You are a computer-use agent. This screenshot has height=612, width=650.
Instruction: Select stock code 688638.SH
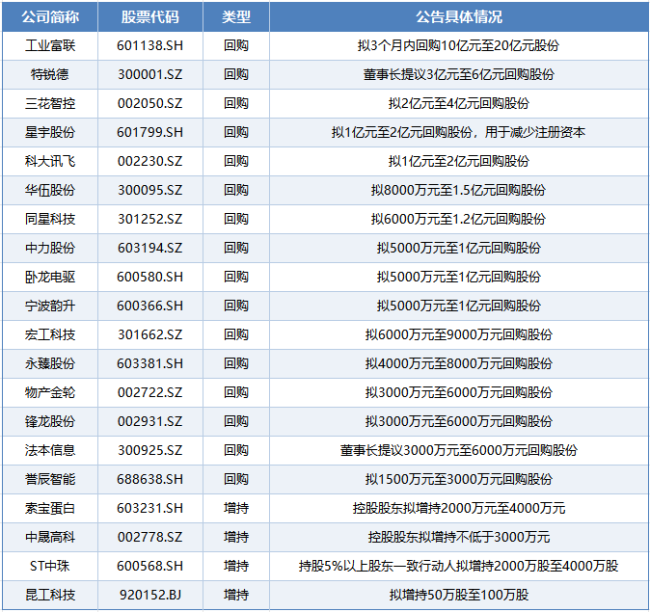pos(150,479)
